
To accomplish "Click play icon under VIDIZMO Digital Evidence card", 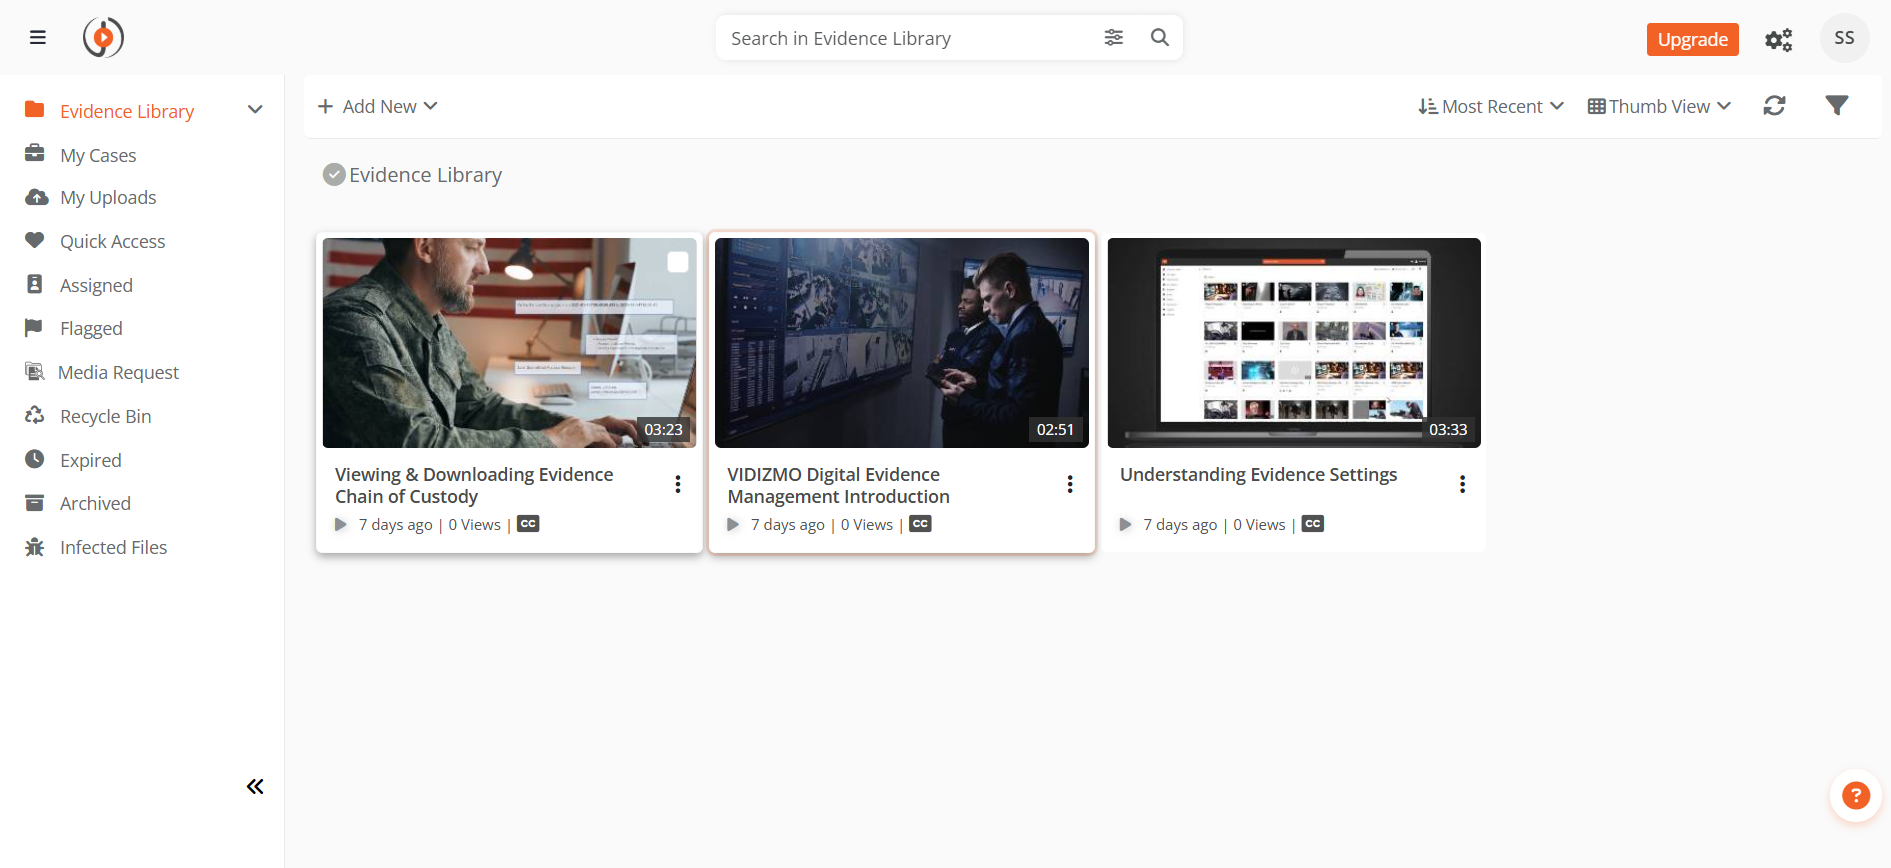I will (x=733, y=524).
